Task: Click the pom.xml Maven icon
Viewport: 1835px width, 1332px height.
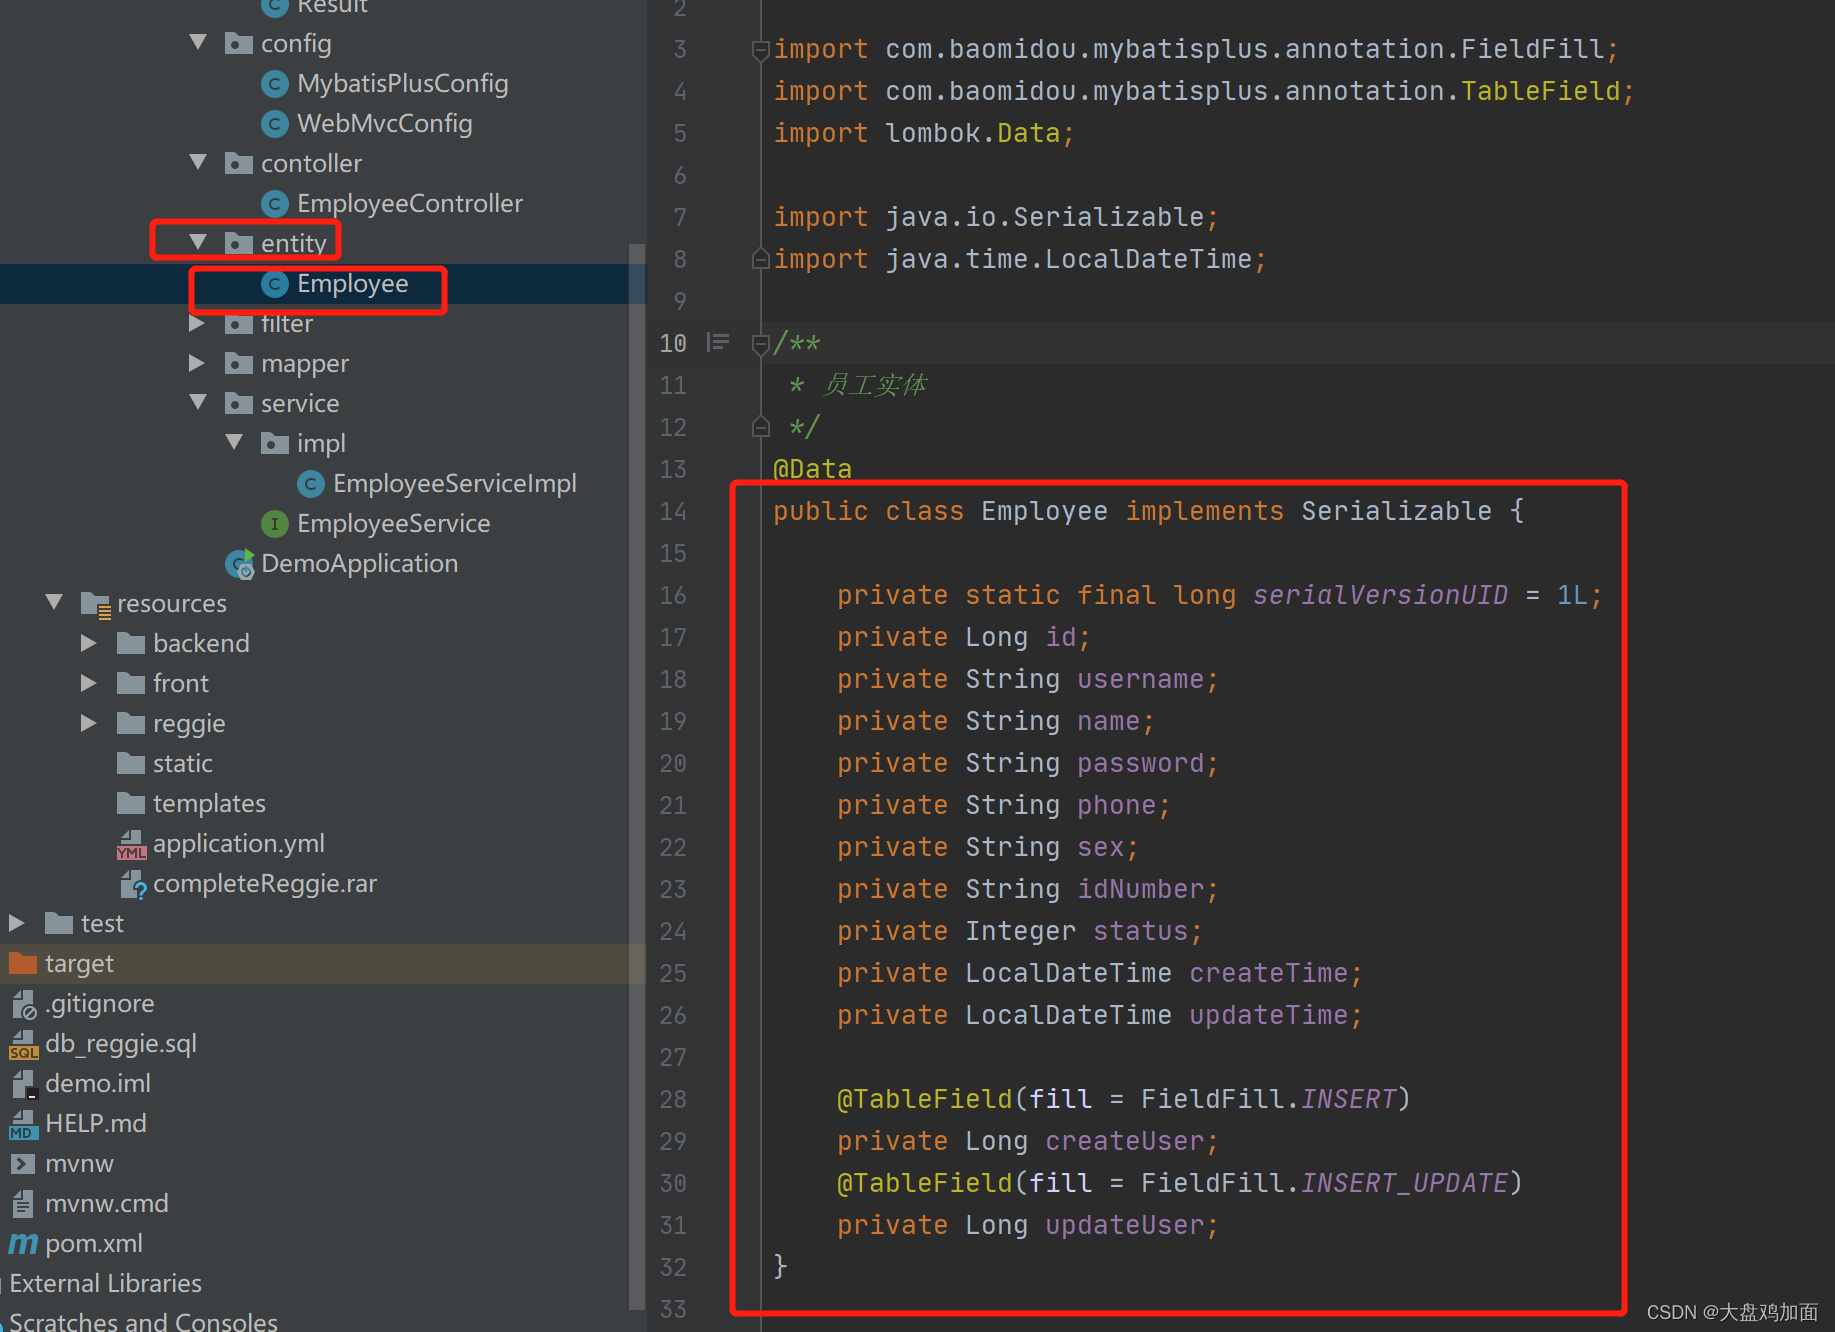Action: pyautogui.click(x=23, y=1244)
